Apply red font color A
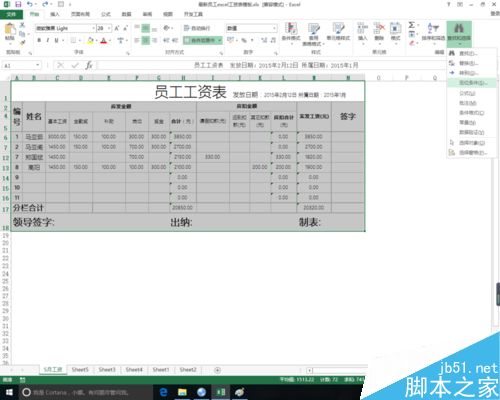Viewport: 500px width, 400px height. pos(104,40)
